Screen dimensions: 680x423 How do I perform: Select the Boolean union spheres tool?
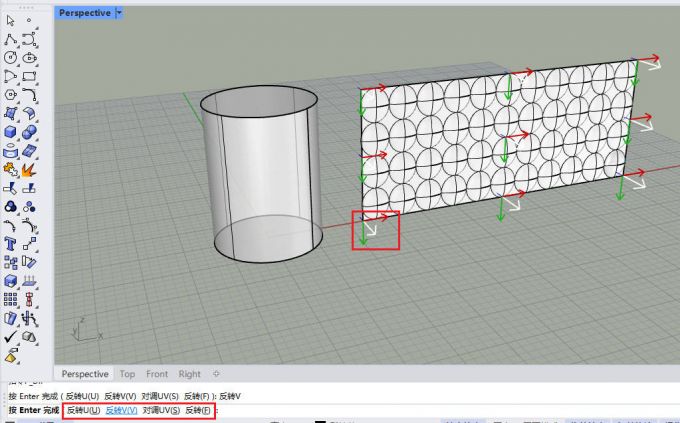point(29,132)
